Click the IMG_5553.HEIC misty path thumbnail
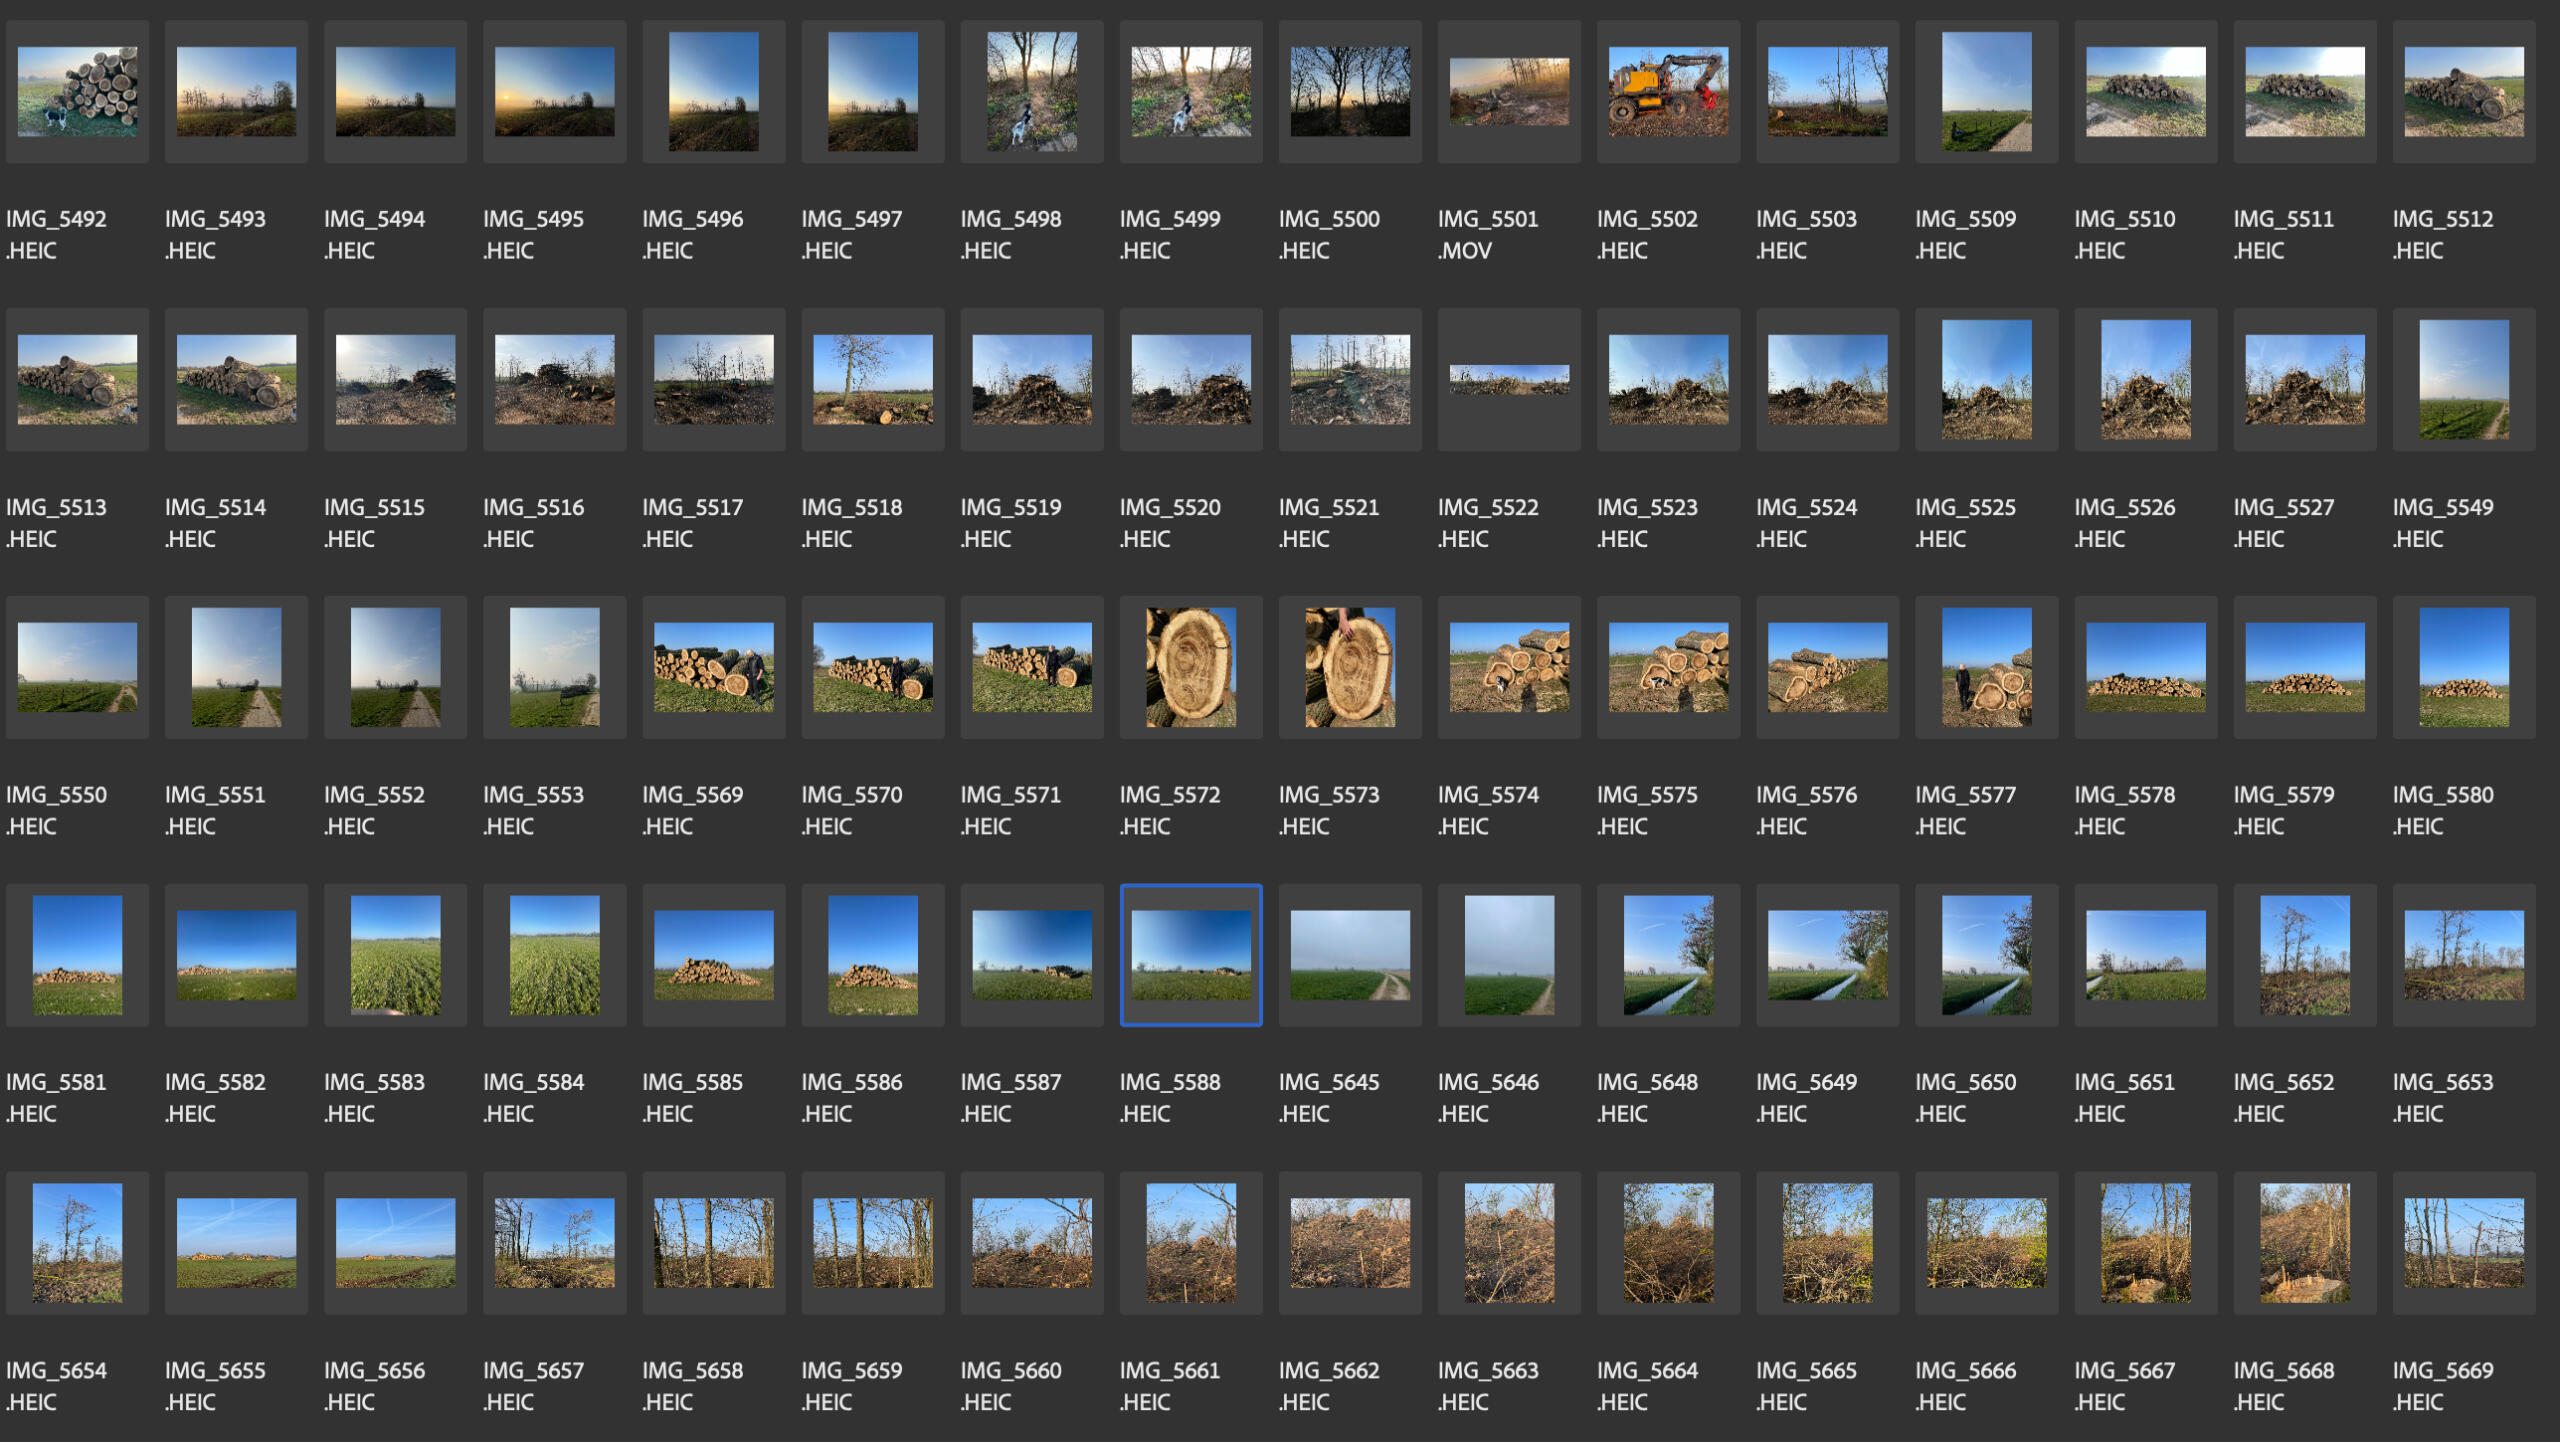Screen dimensions: 2560x1442 click(554, 667)
